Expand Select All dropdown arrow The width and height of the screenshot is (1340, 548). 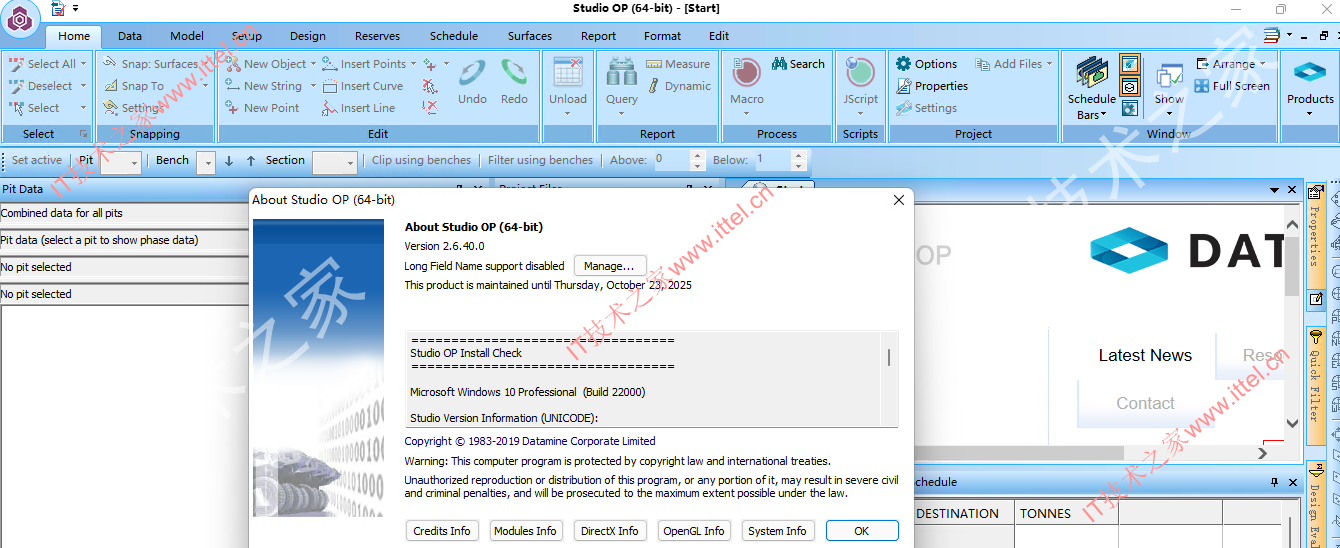pyautogui.click(x=84, y=64)
